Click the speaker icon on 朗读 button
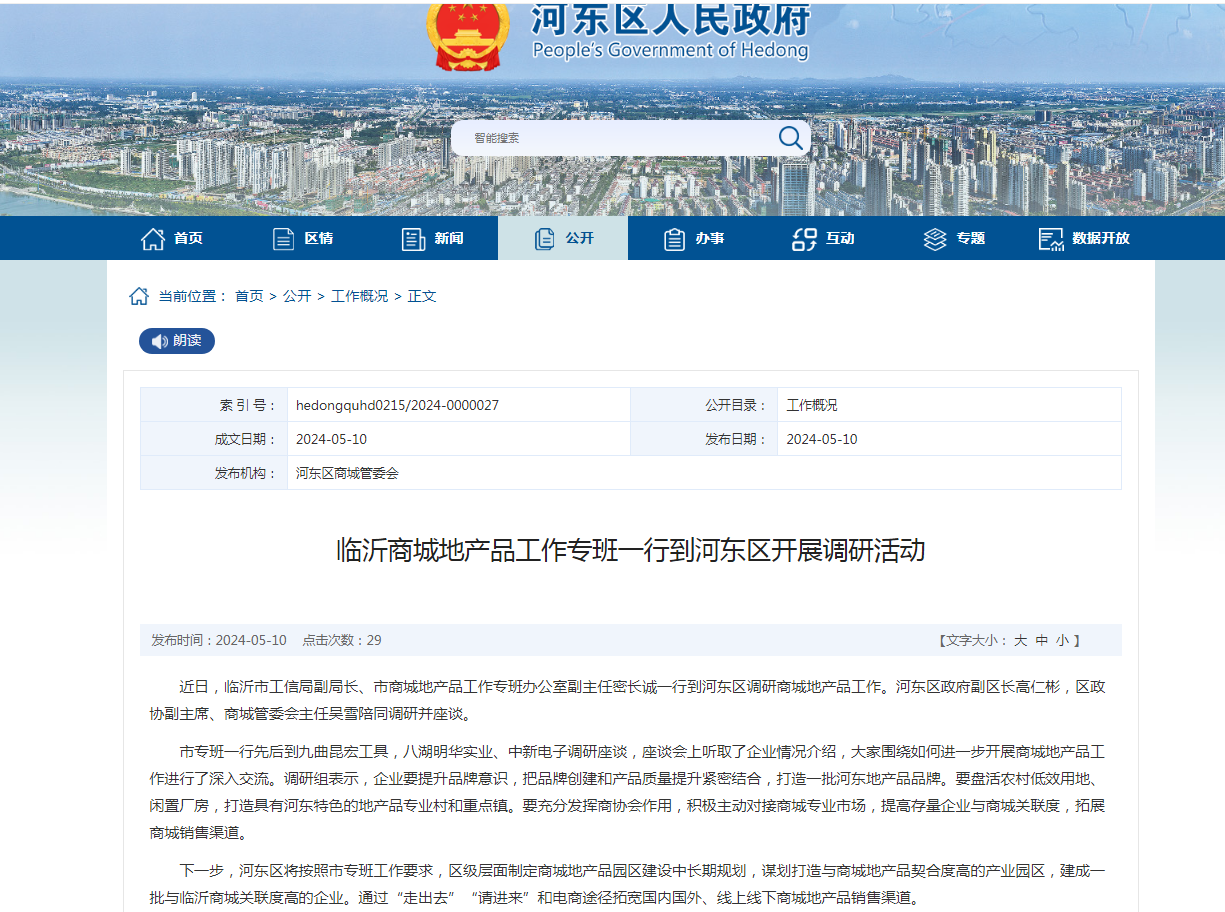This screenshot has width=1225, height=912. (159, 341)
